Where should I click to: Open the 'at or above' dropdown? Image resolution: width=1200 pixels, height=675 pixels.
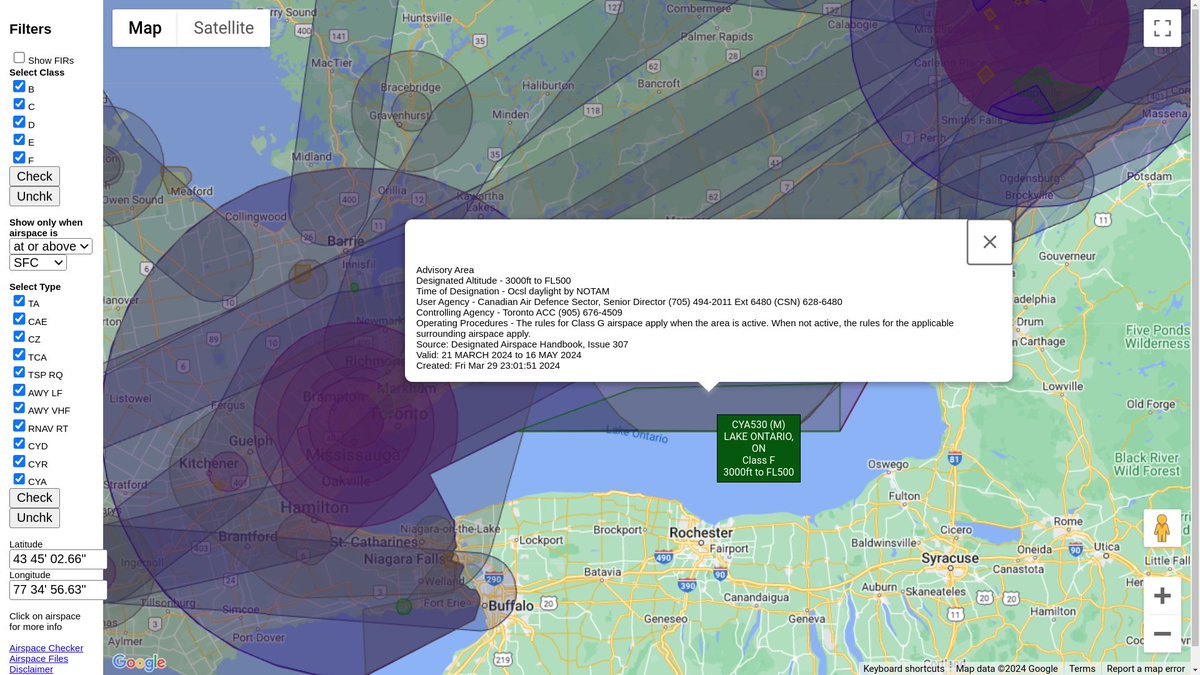click(x=51, y=246)
